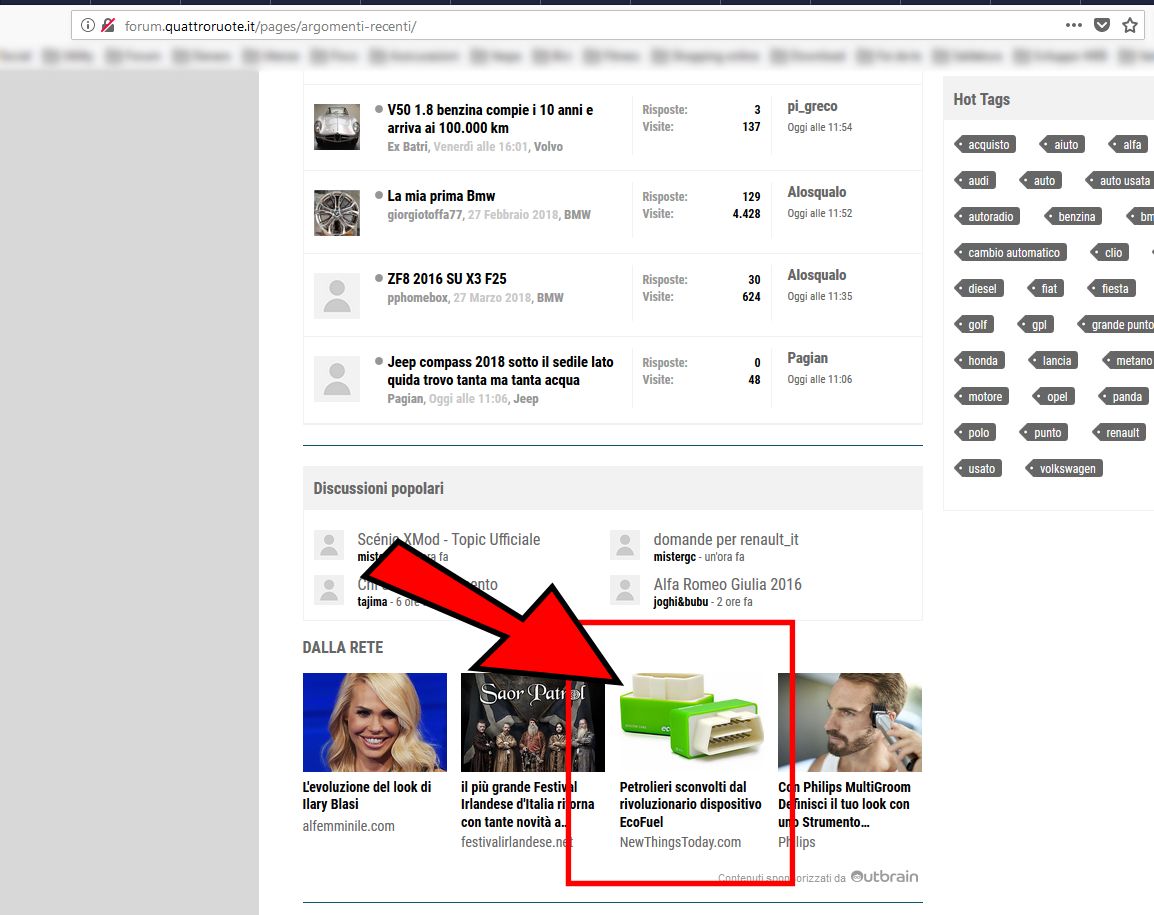Select the benzina hot tag
This screenshot has height=915, width=1154.
click(x=1073, y=216)
